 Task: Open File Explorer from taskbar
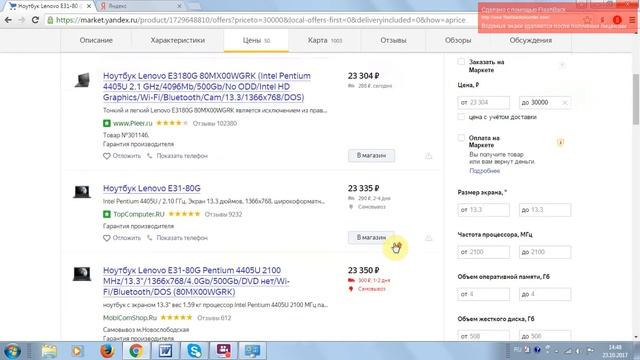[49, 351]
